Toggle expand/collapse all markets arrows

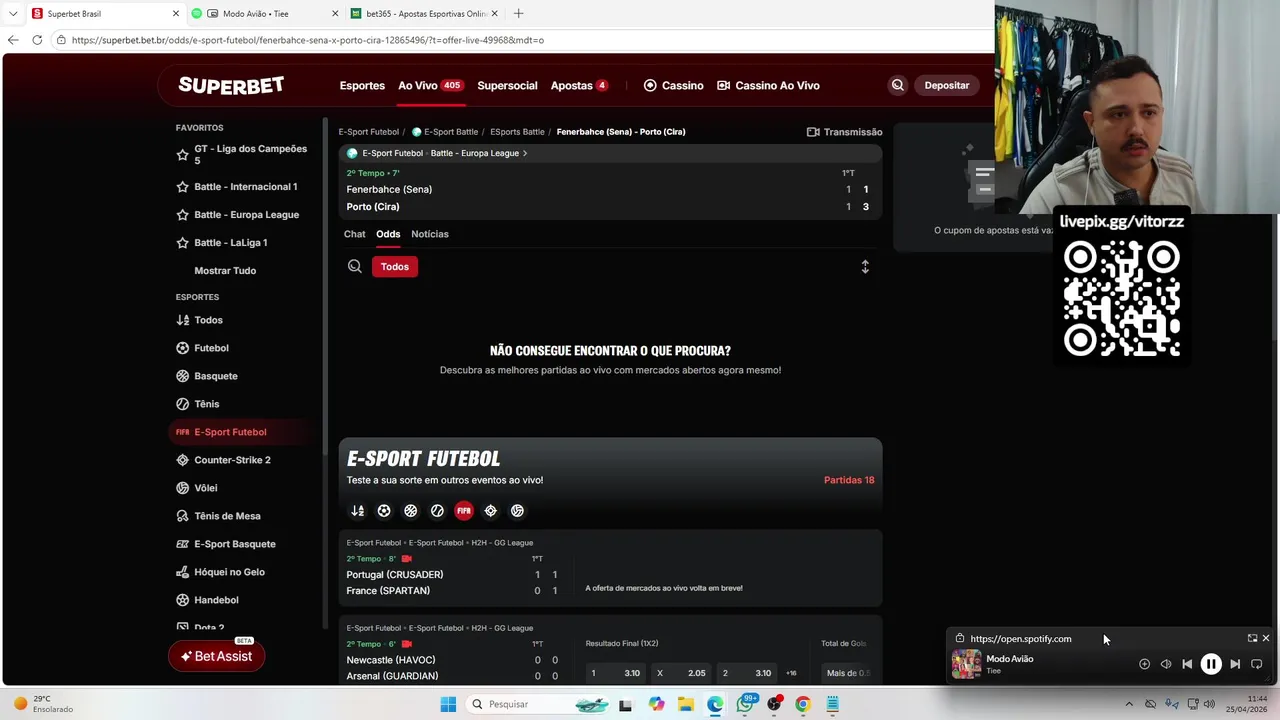click(865, 267)
